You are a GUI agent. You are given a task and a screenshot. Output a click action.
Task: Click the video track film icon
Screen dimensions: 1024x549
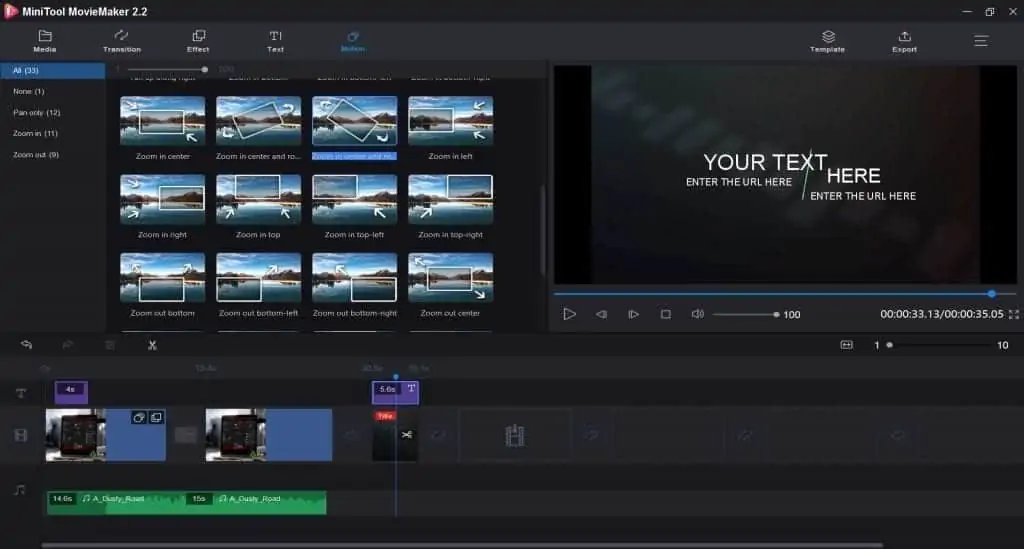click(x=21, y=435)
